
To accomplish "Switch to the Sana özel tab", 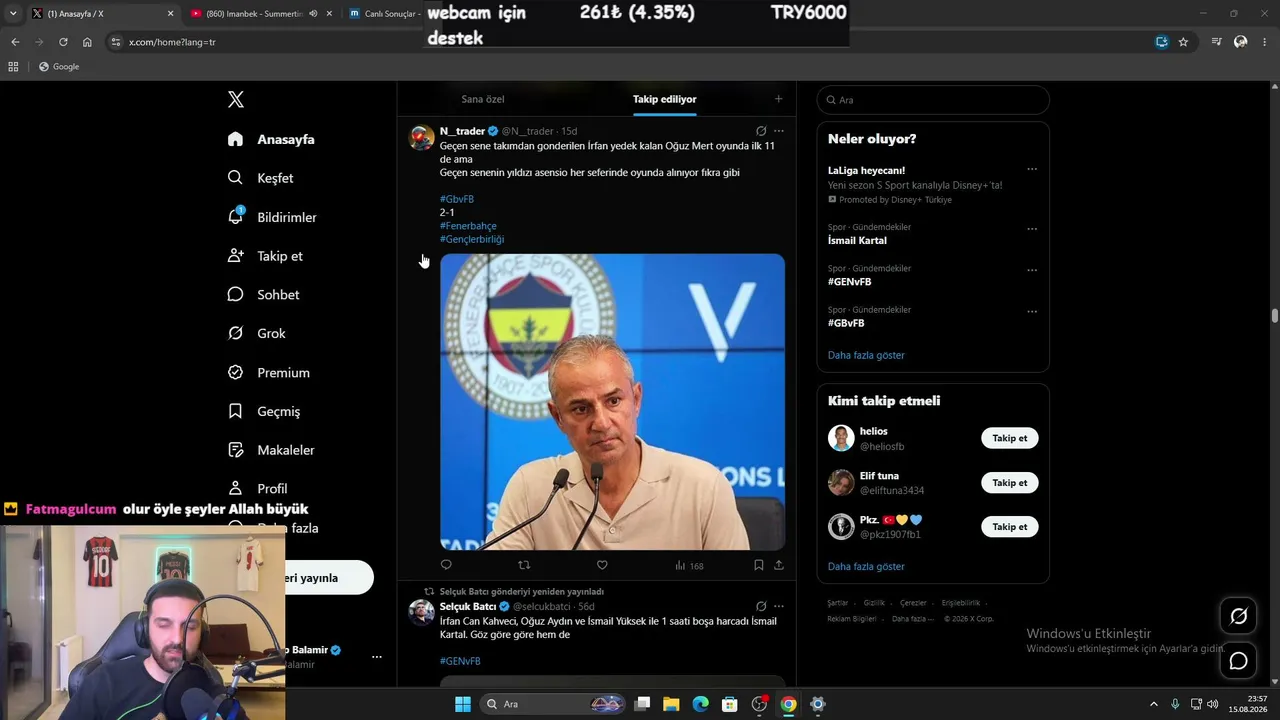I will [483, 99].
